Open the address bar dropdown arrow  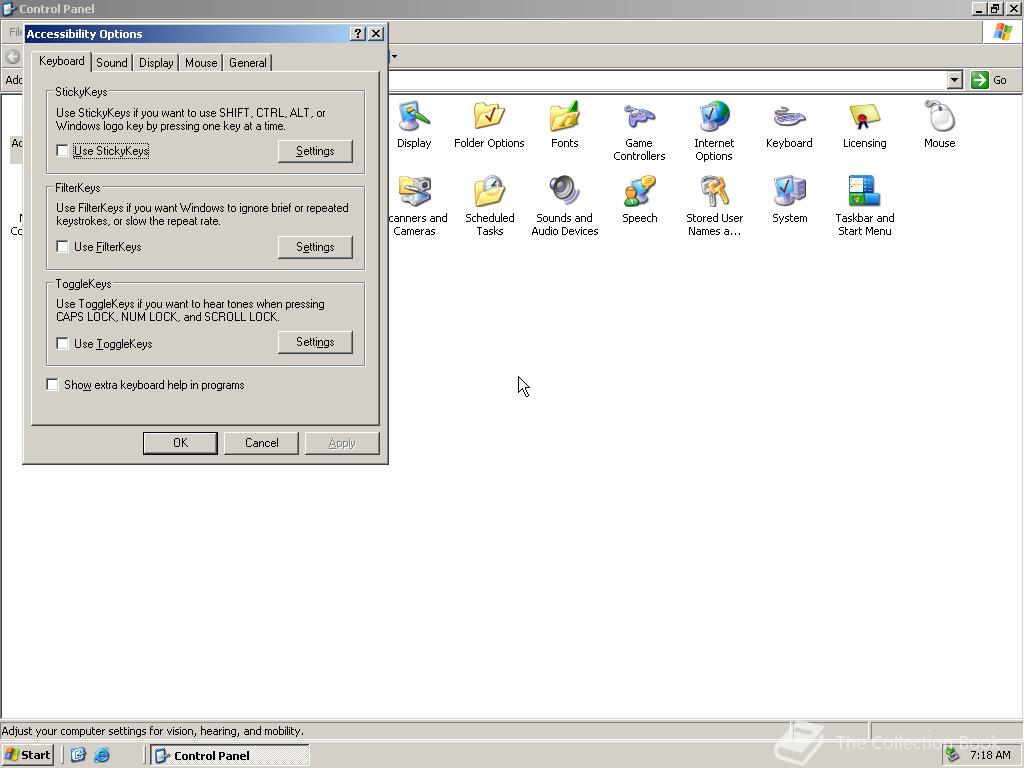(x=955, y=80)
